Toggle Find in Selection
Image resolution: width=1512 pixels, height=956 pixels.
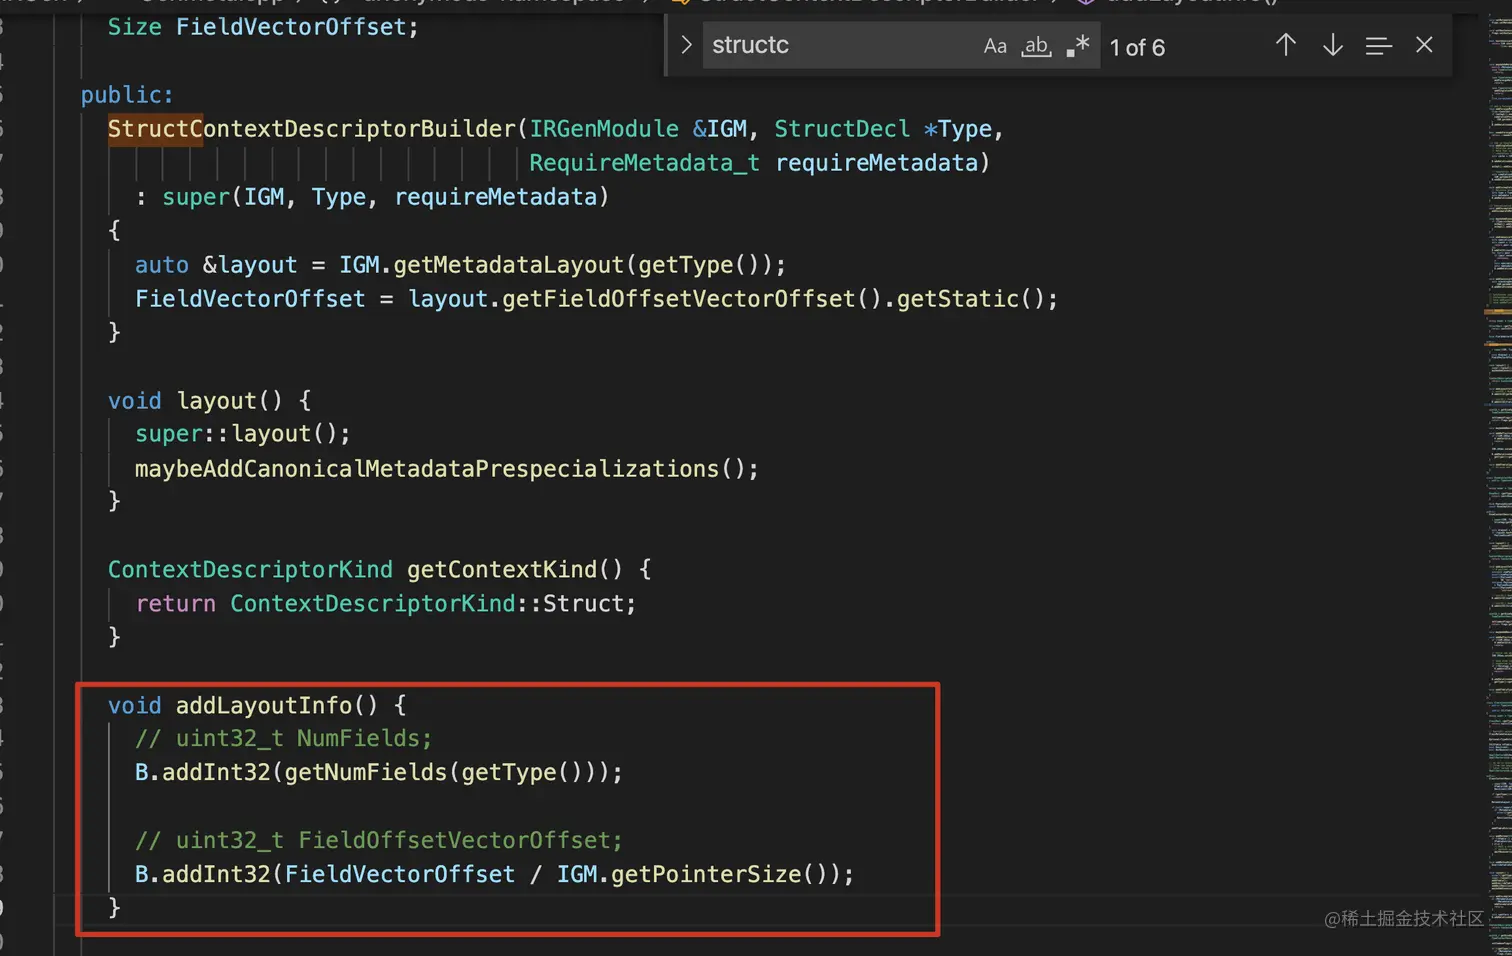click(1378, 46)
